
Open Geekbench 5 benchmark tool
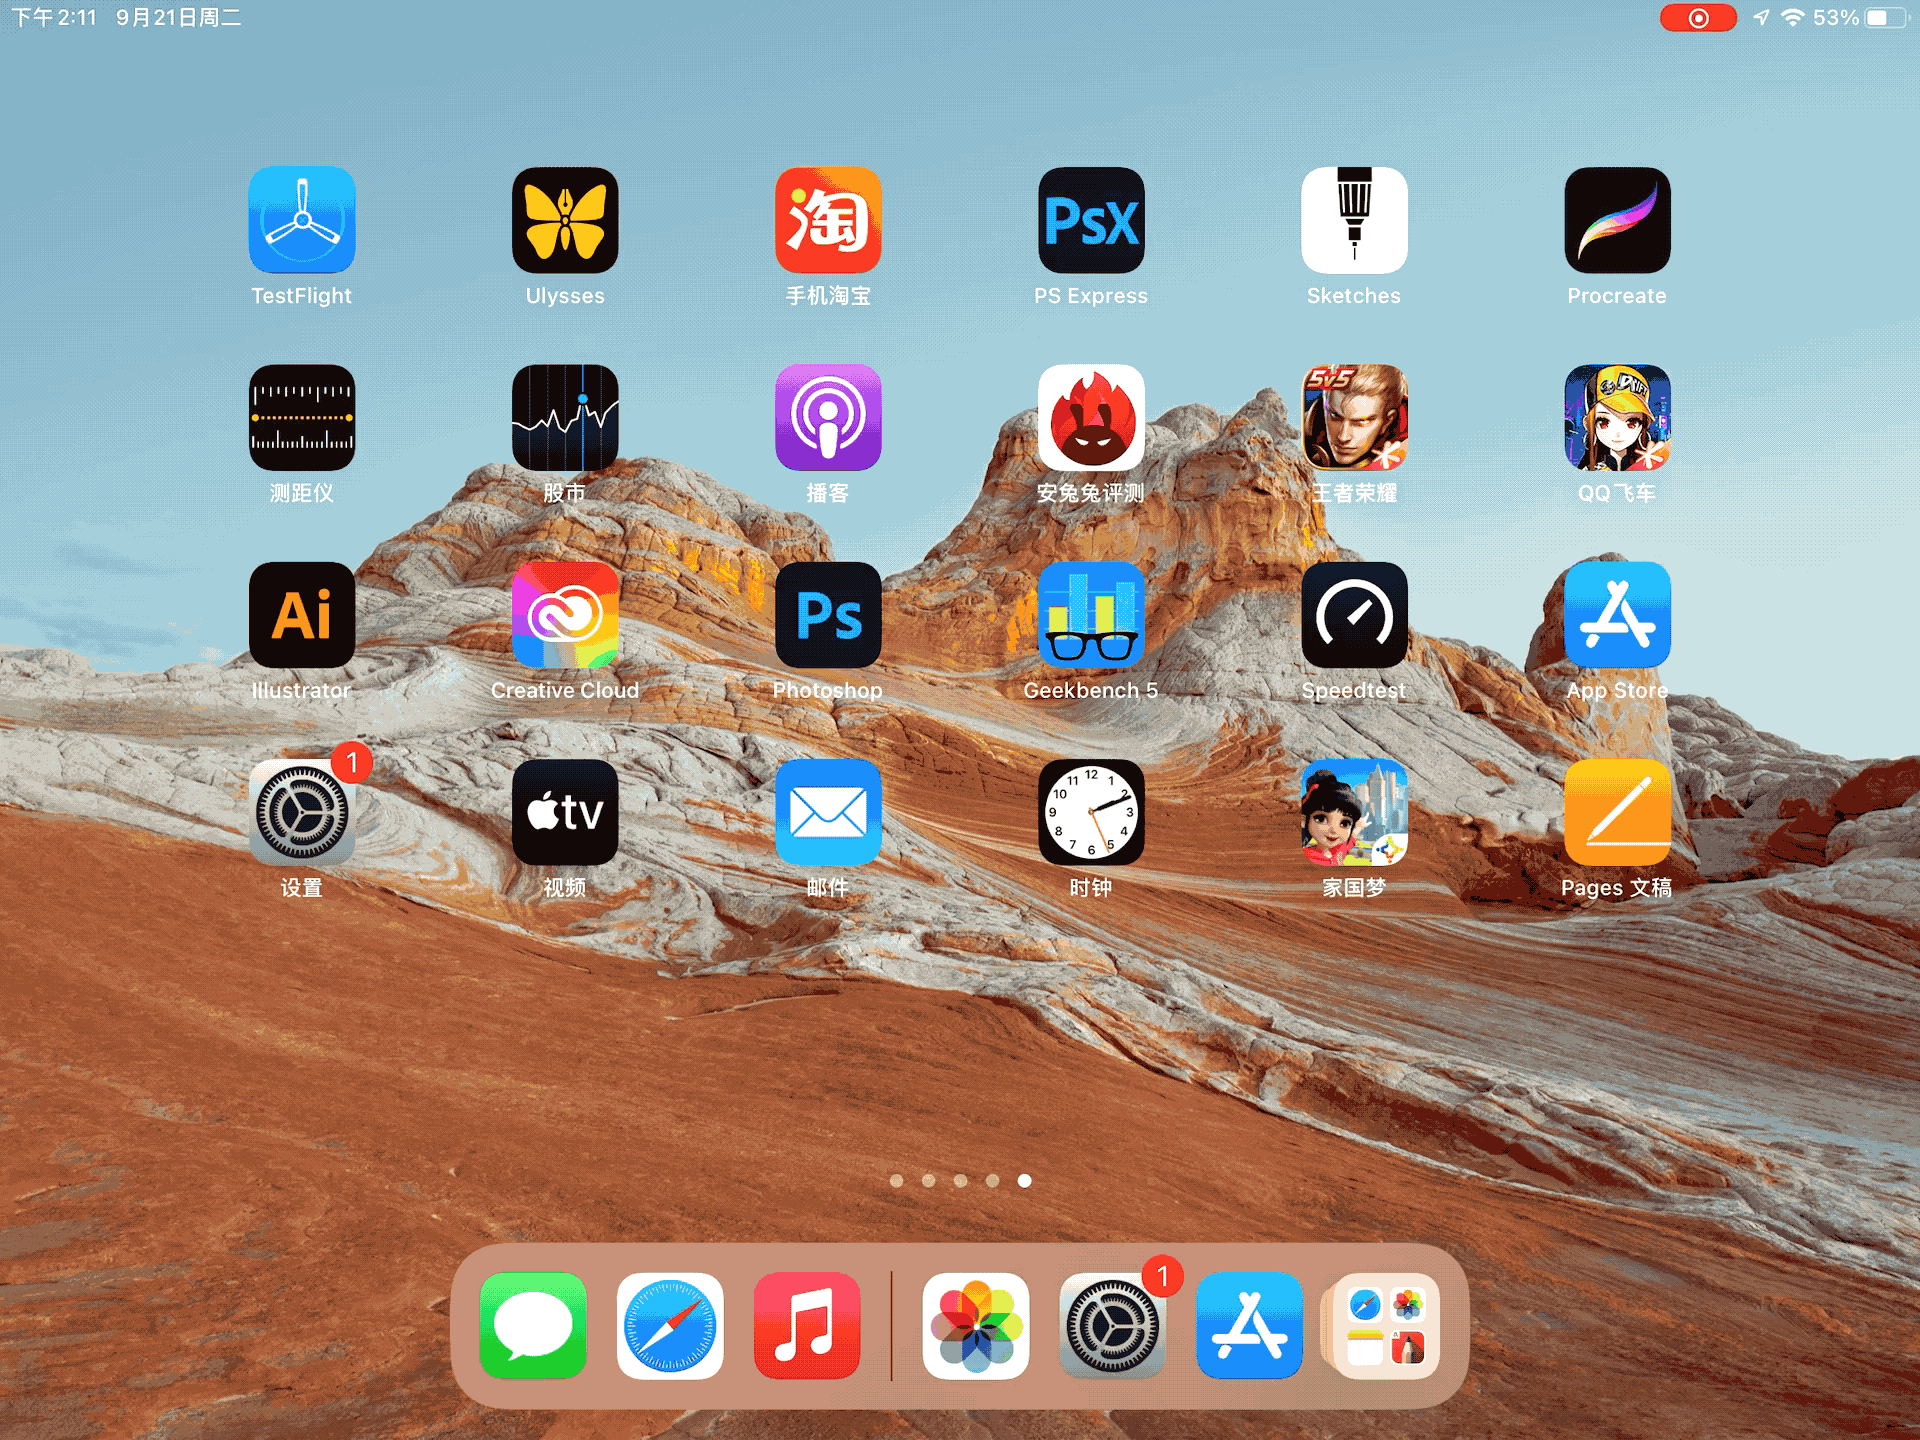pos(1090,629)
